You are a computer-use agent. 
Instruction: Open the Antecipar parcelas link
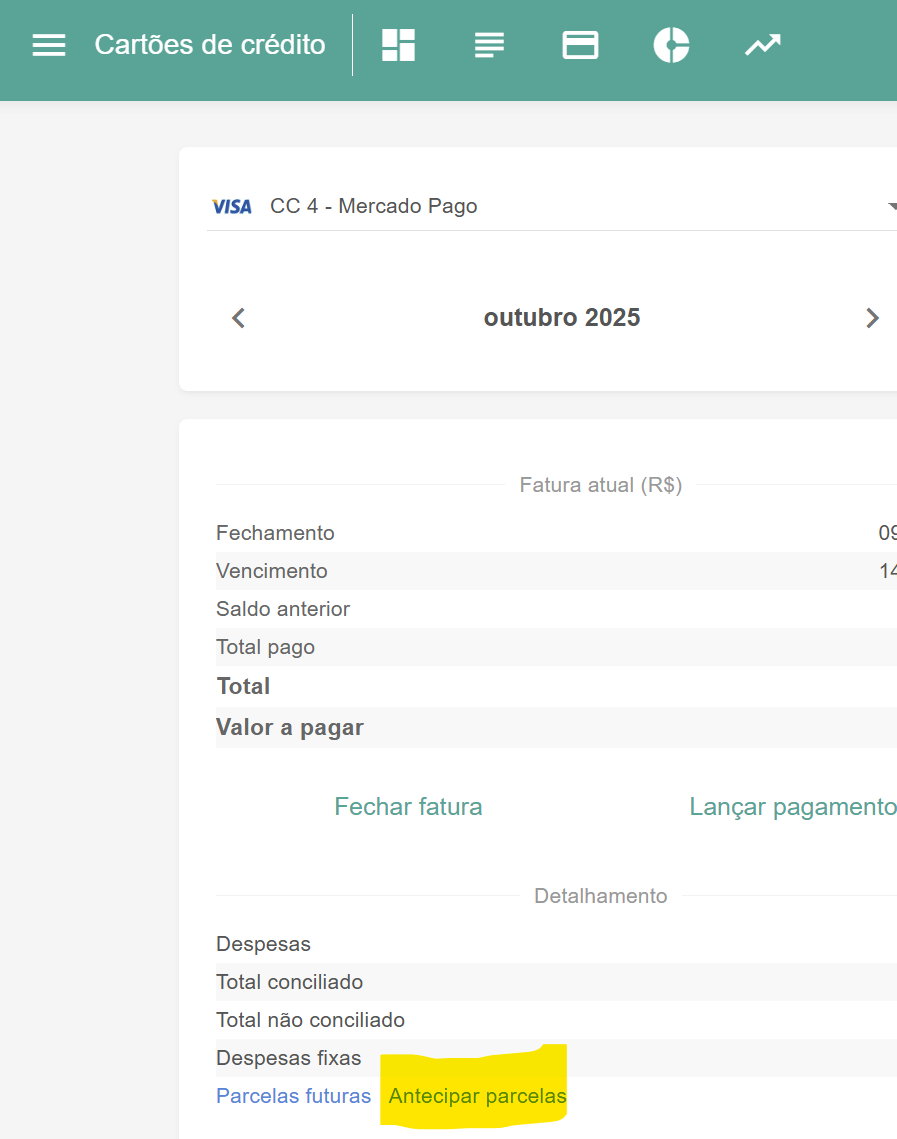pyautogui.click(x=477, y=1095)
